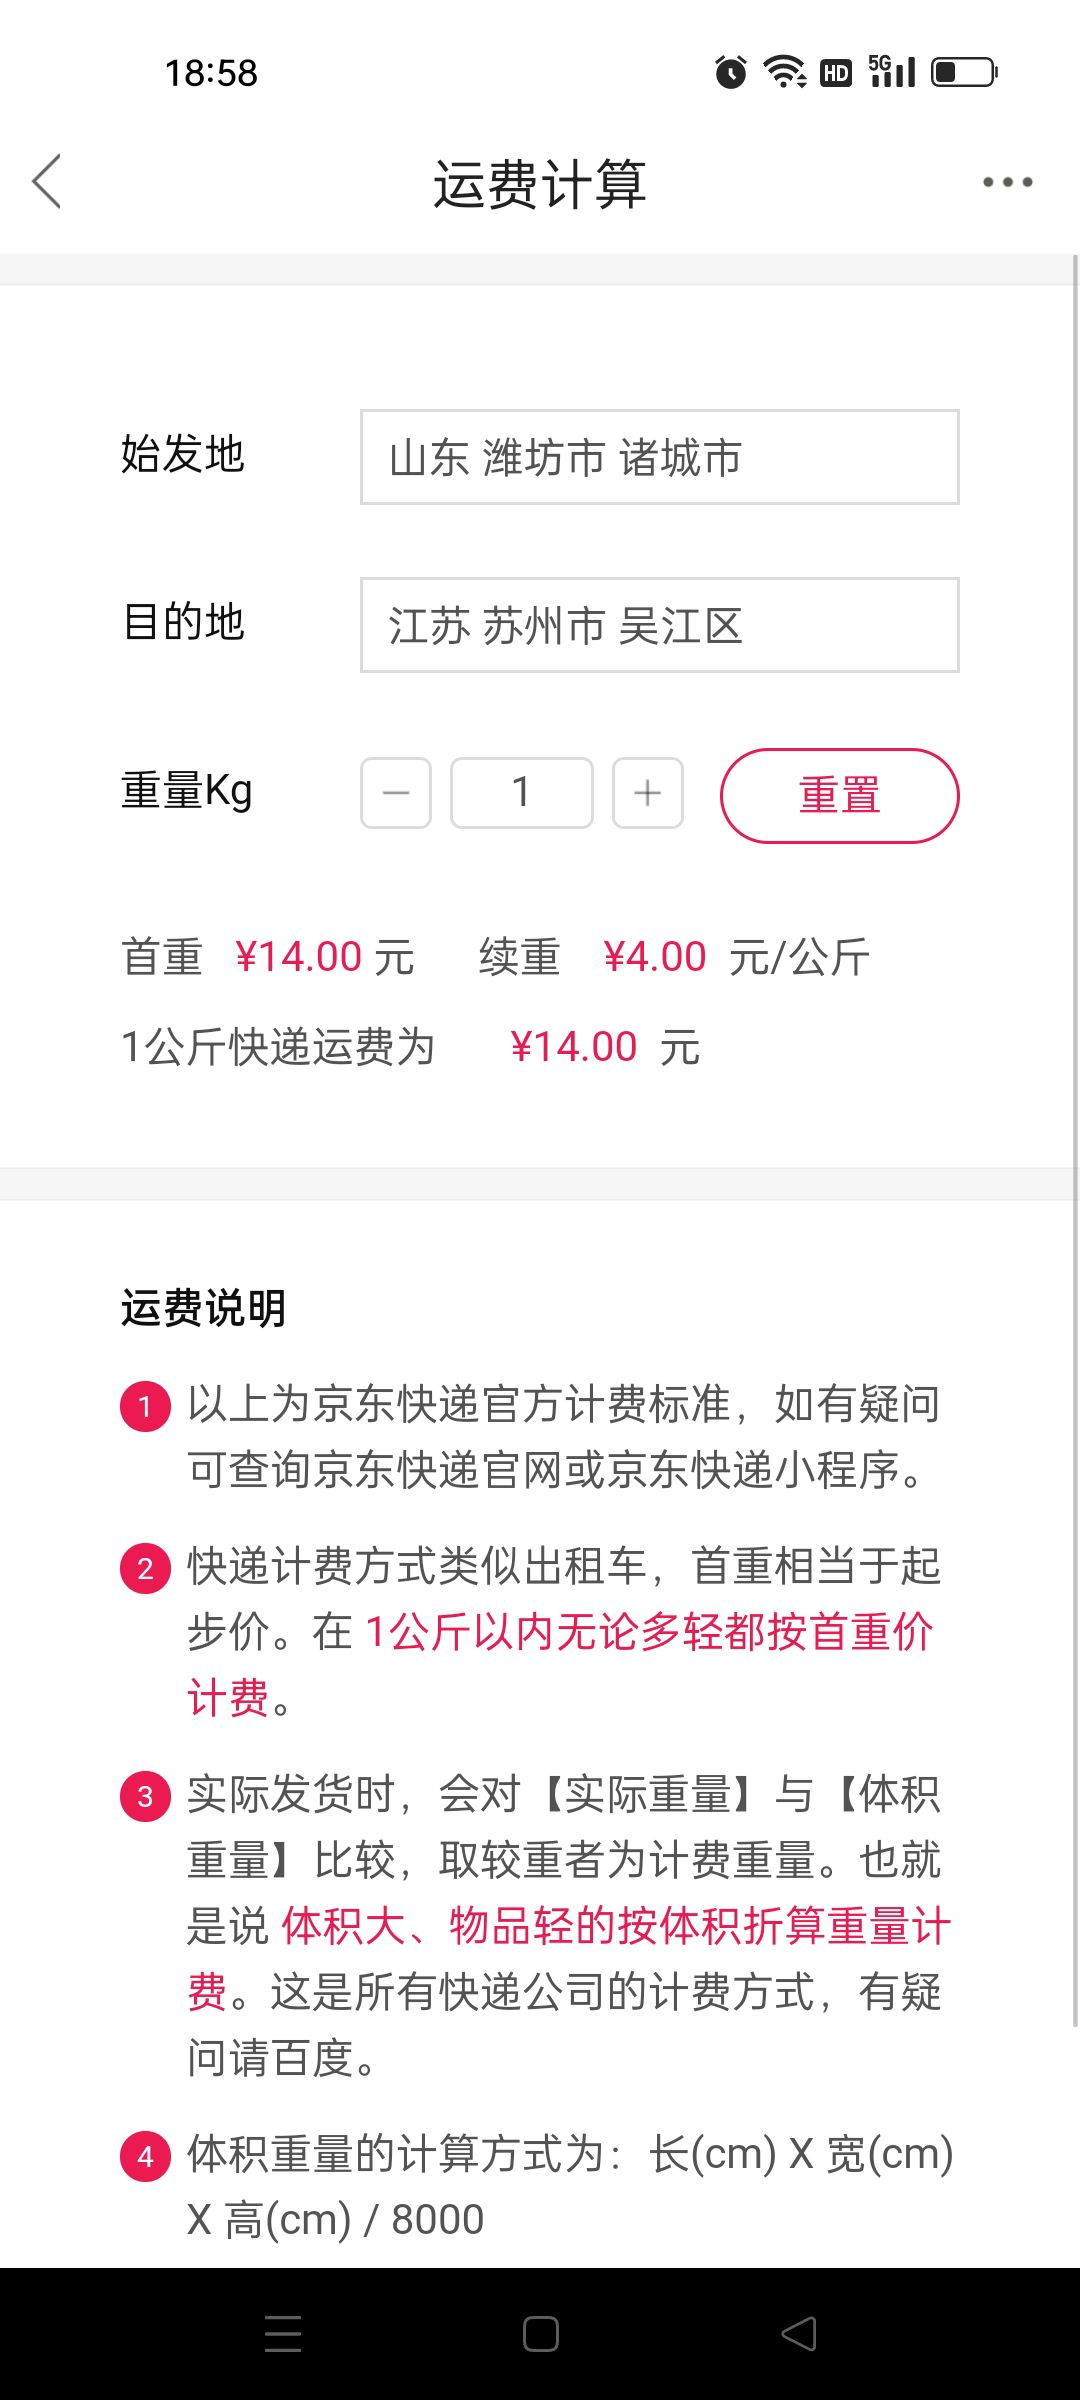
Task: Increase weight with the plus button
Action: click(648, 793)
